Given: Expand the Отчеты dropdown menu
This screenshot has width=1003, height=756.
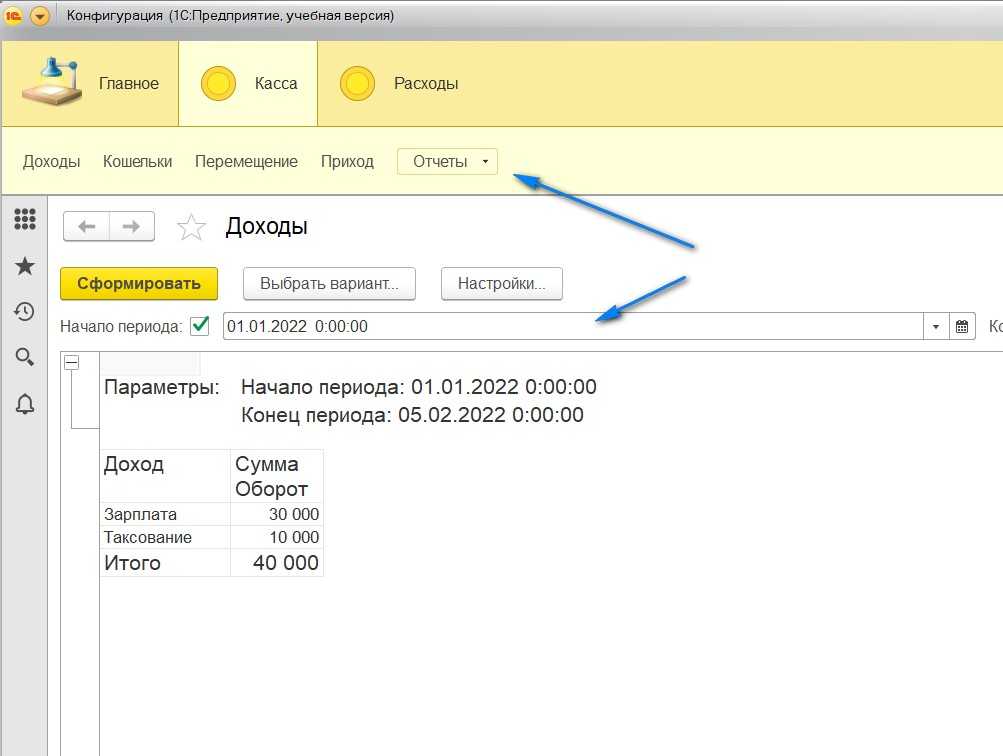Looking at the screenshot, I should 447,161.
